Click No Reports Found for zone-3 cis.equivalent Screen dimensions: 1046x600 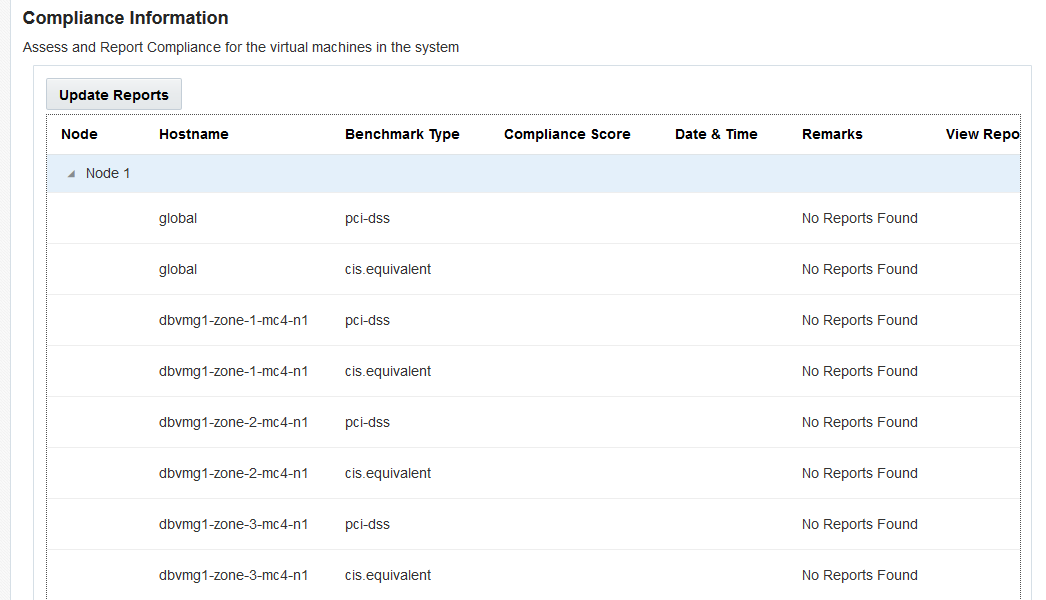(x=859, y=575)
